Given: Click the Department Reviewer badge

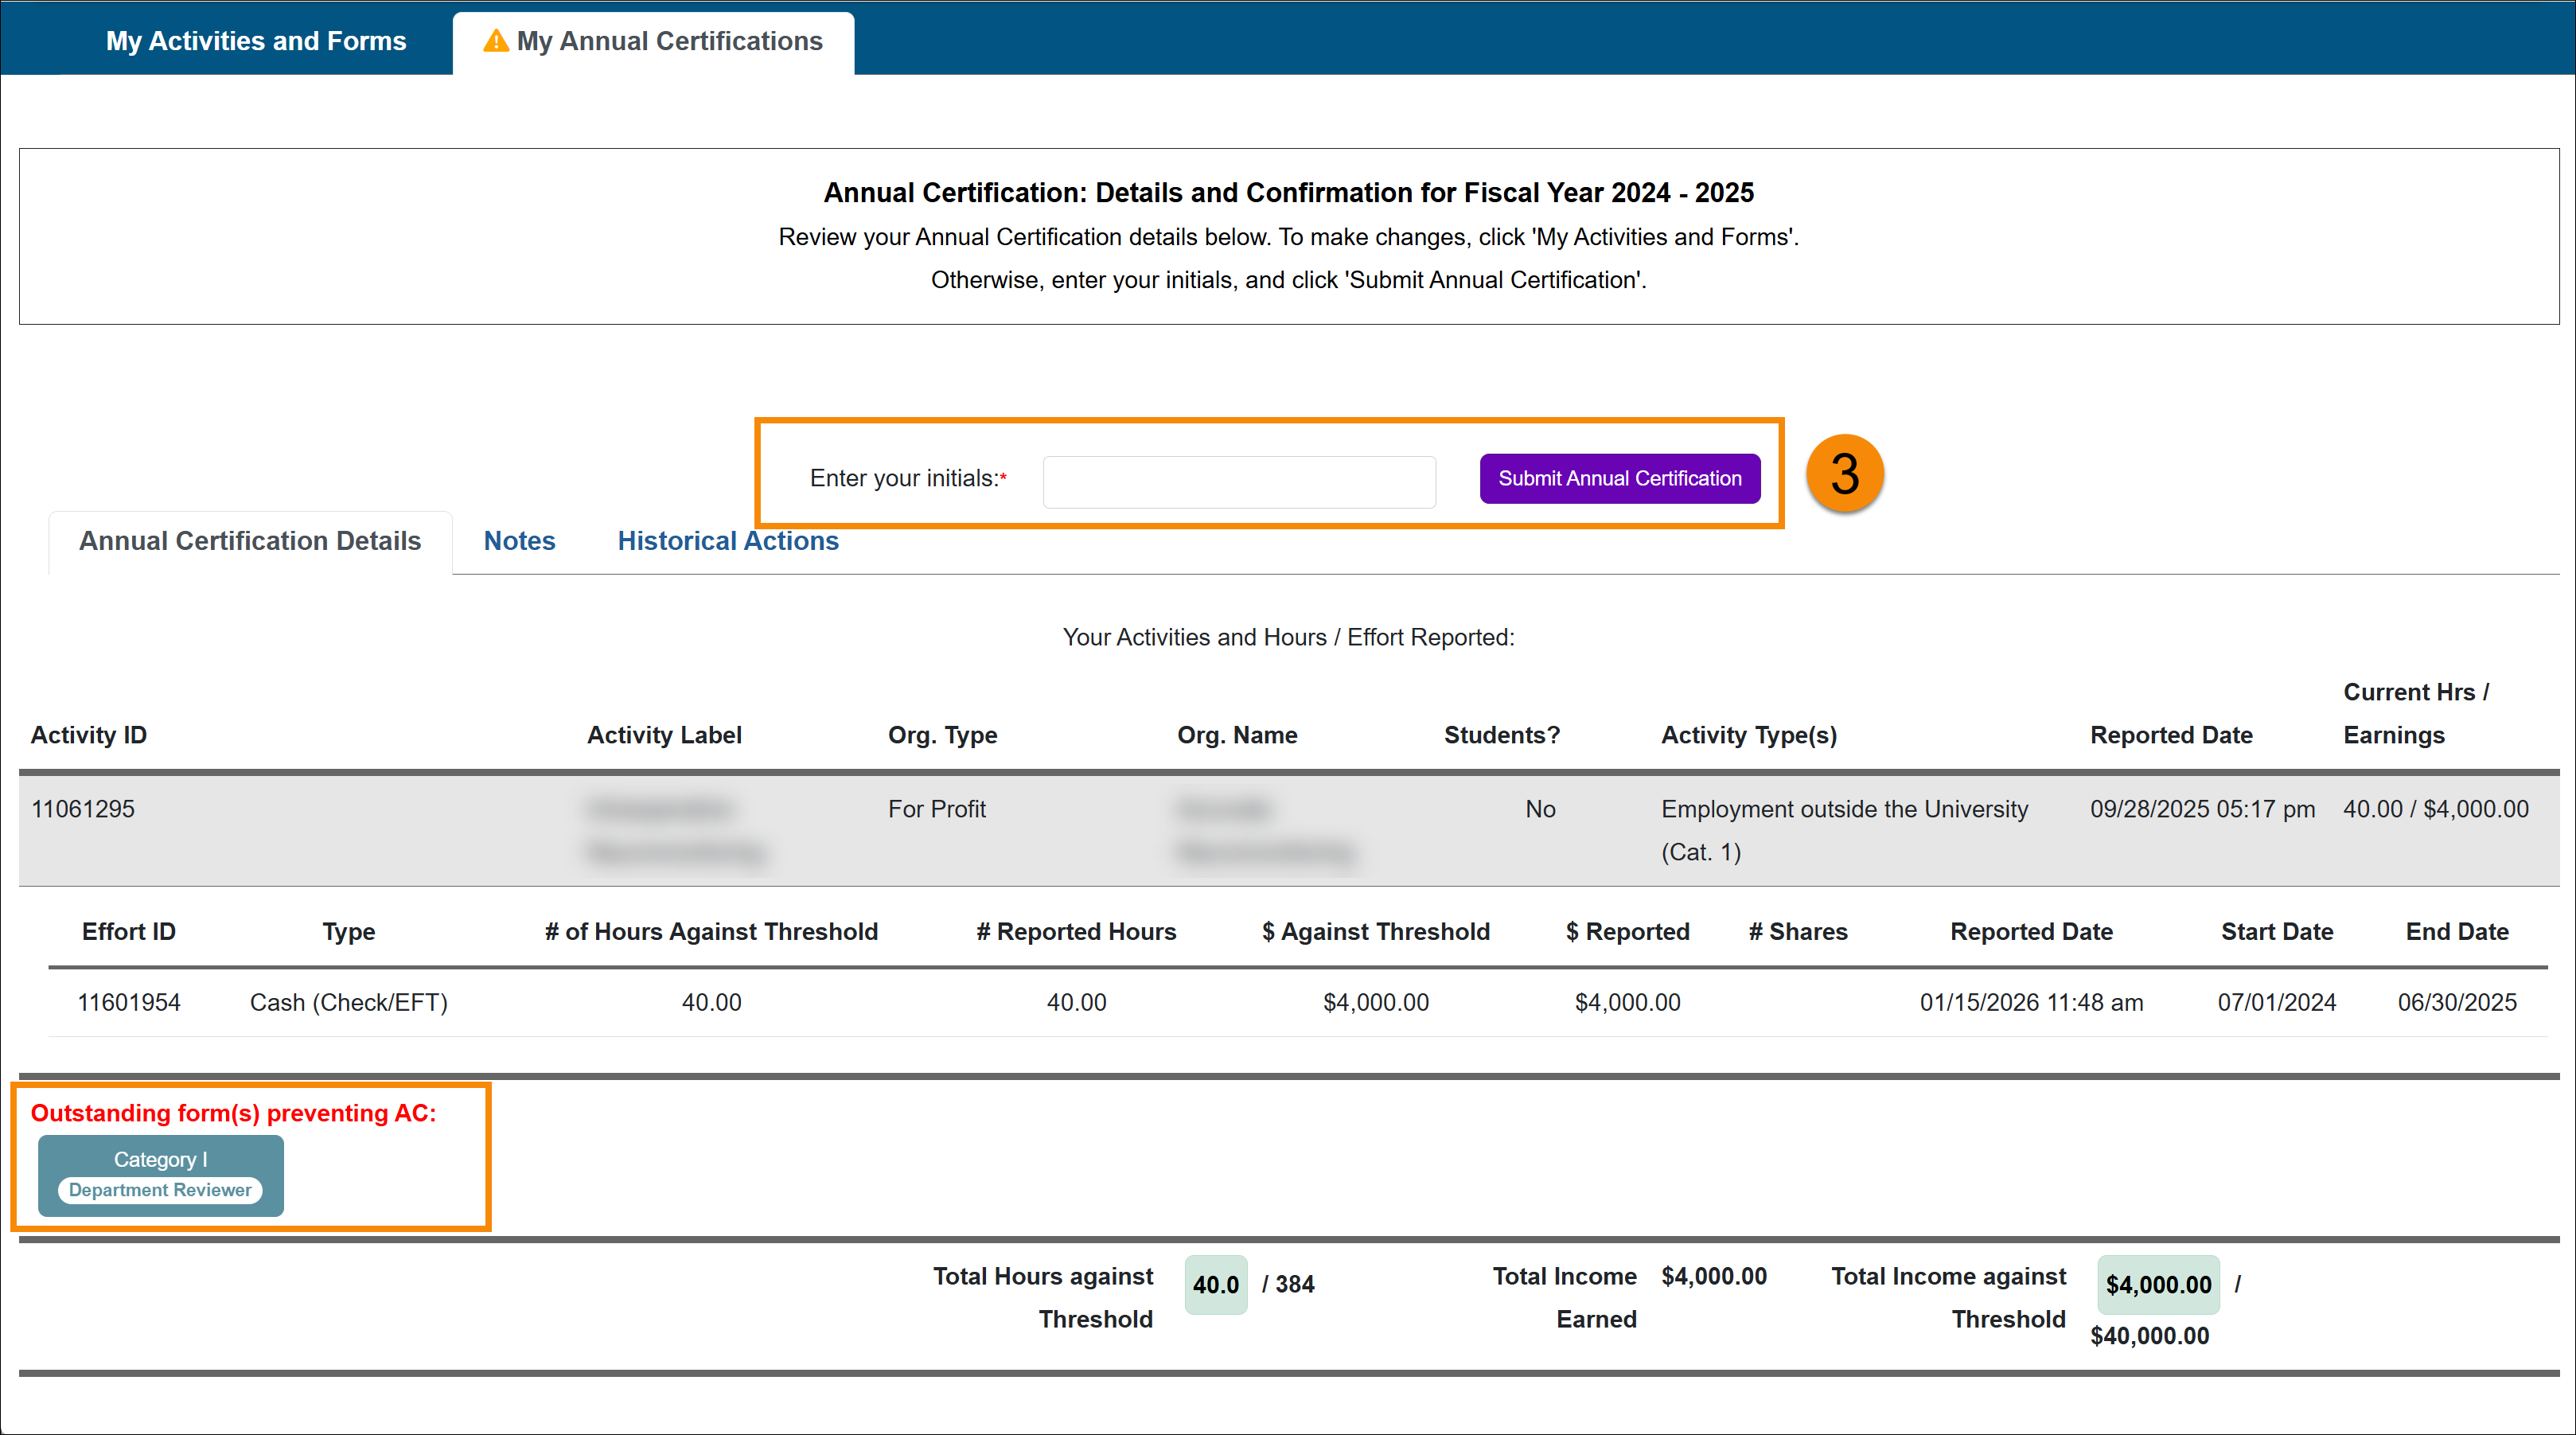Looking at the screenshot, I should click(160, 1190).
